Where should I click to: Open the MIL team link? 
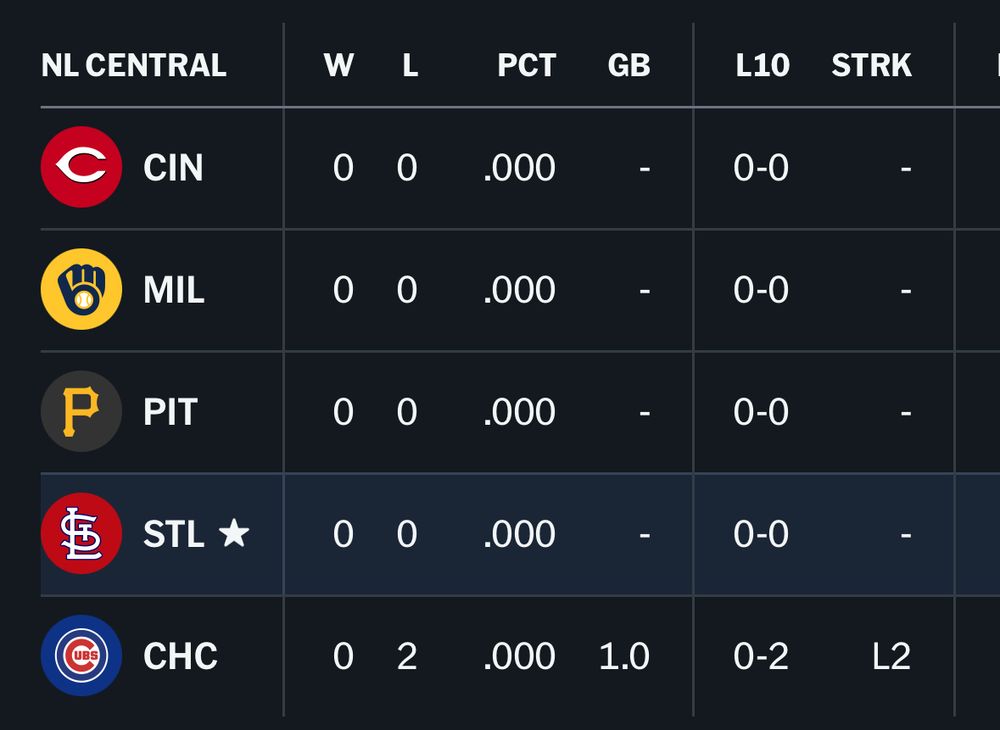(174, 290)
